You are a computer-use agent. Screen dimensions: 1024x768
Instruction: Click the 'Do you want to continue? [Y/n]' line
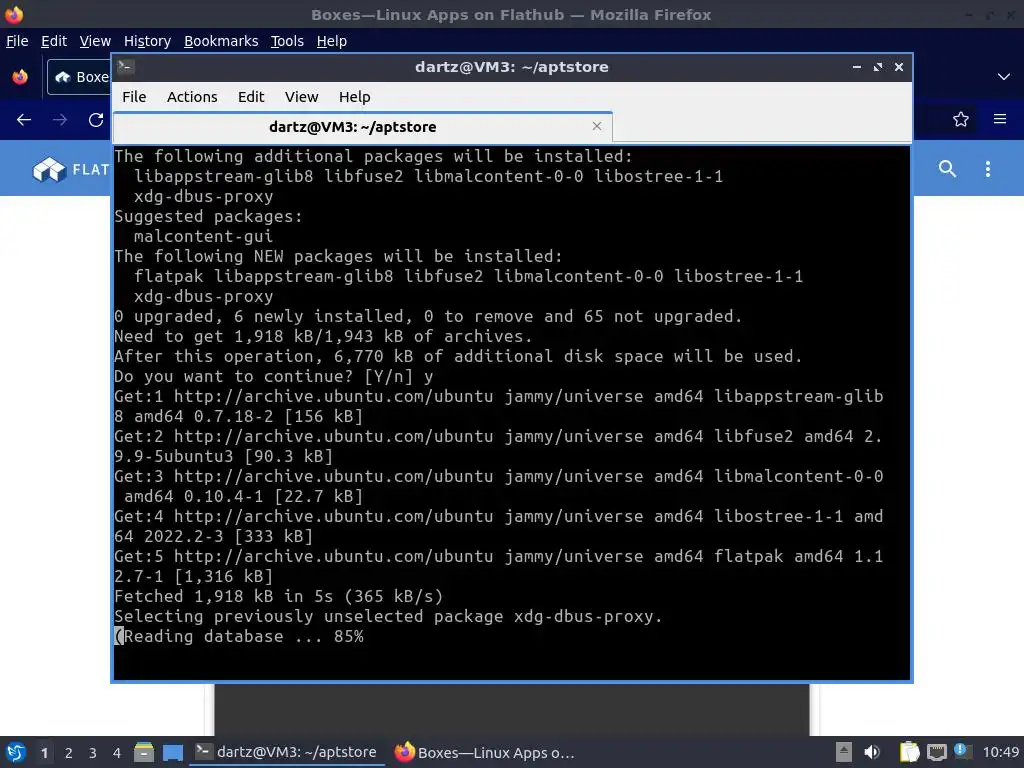click(x=273, y=376)
